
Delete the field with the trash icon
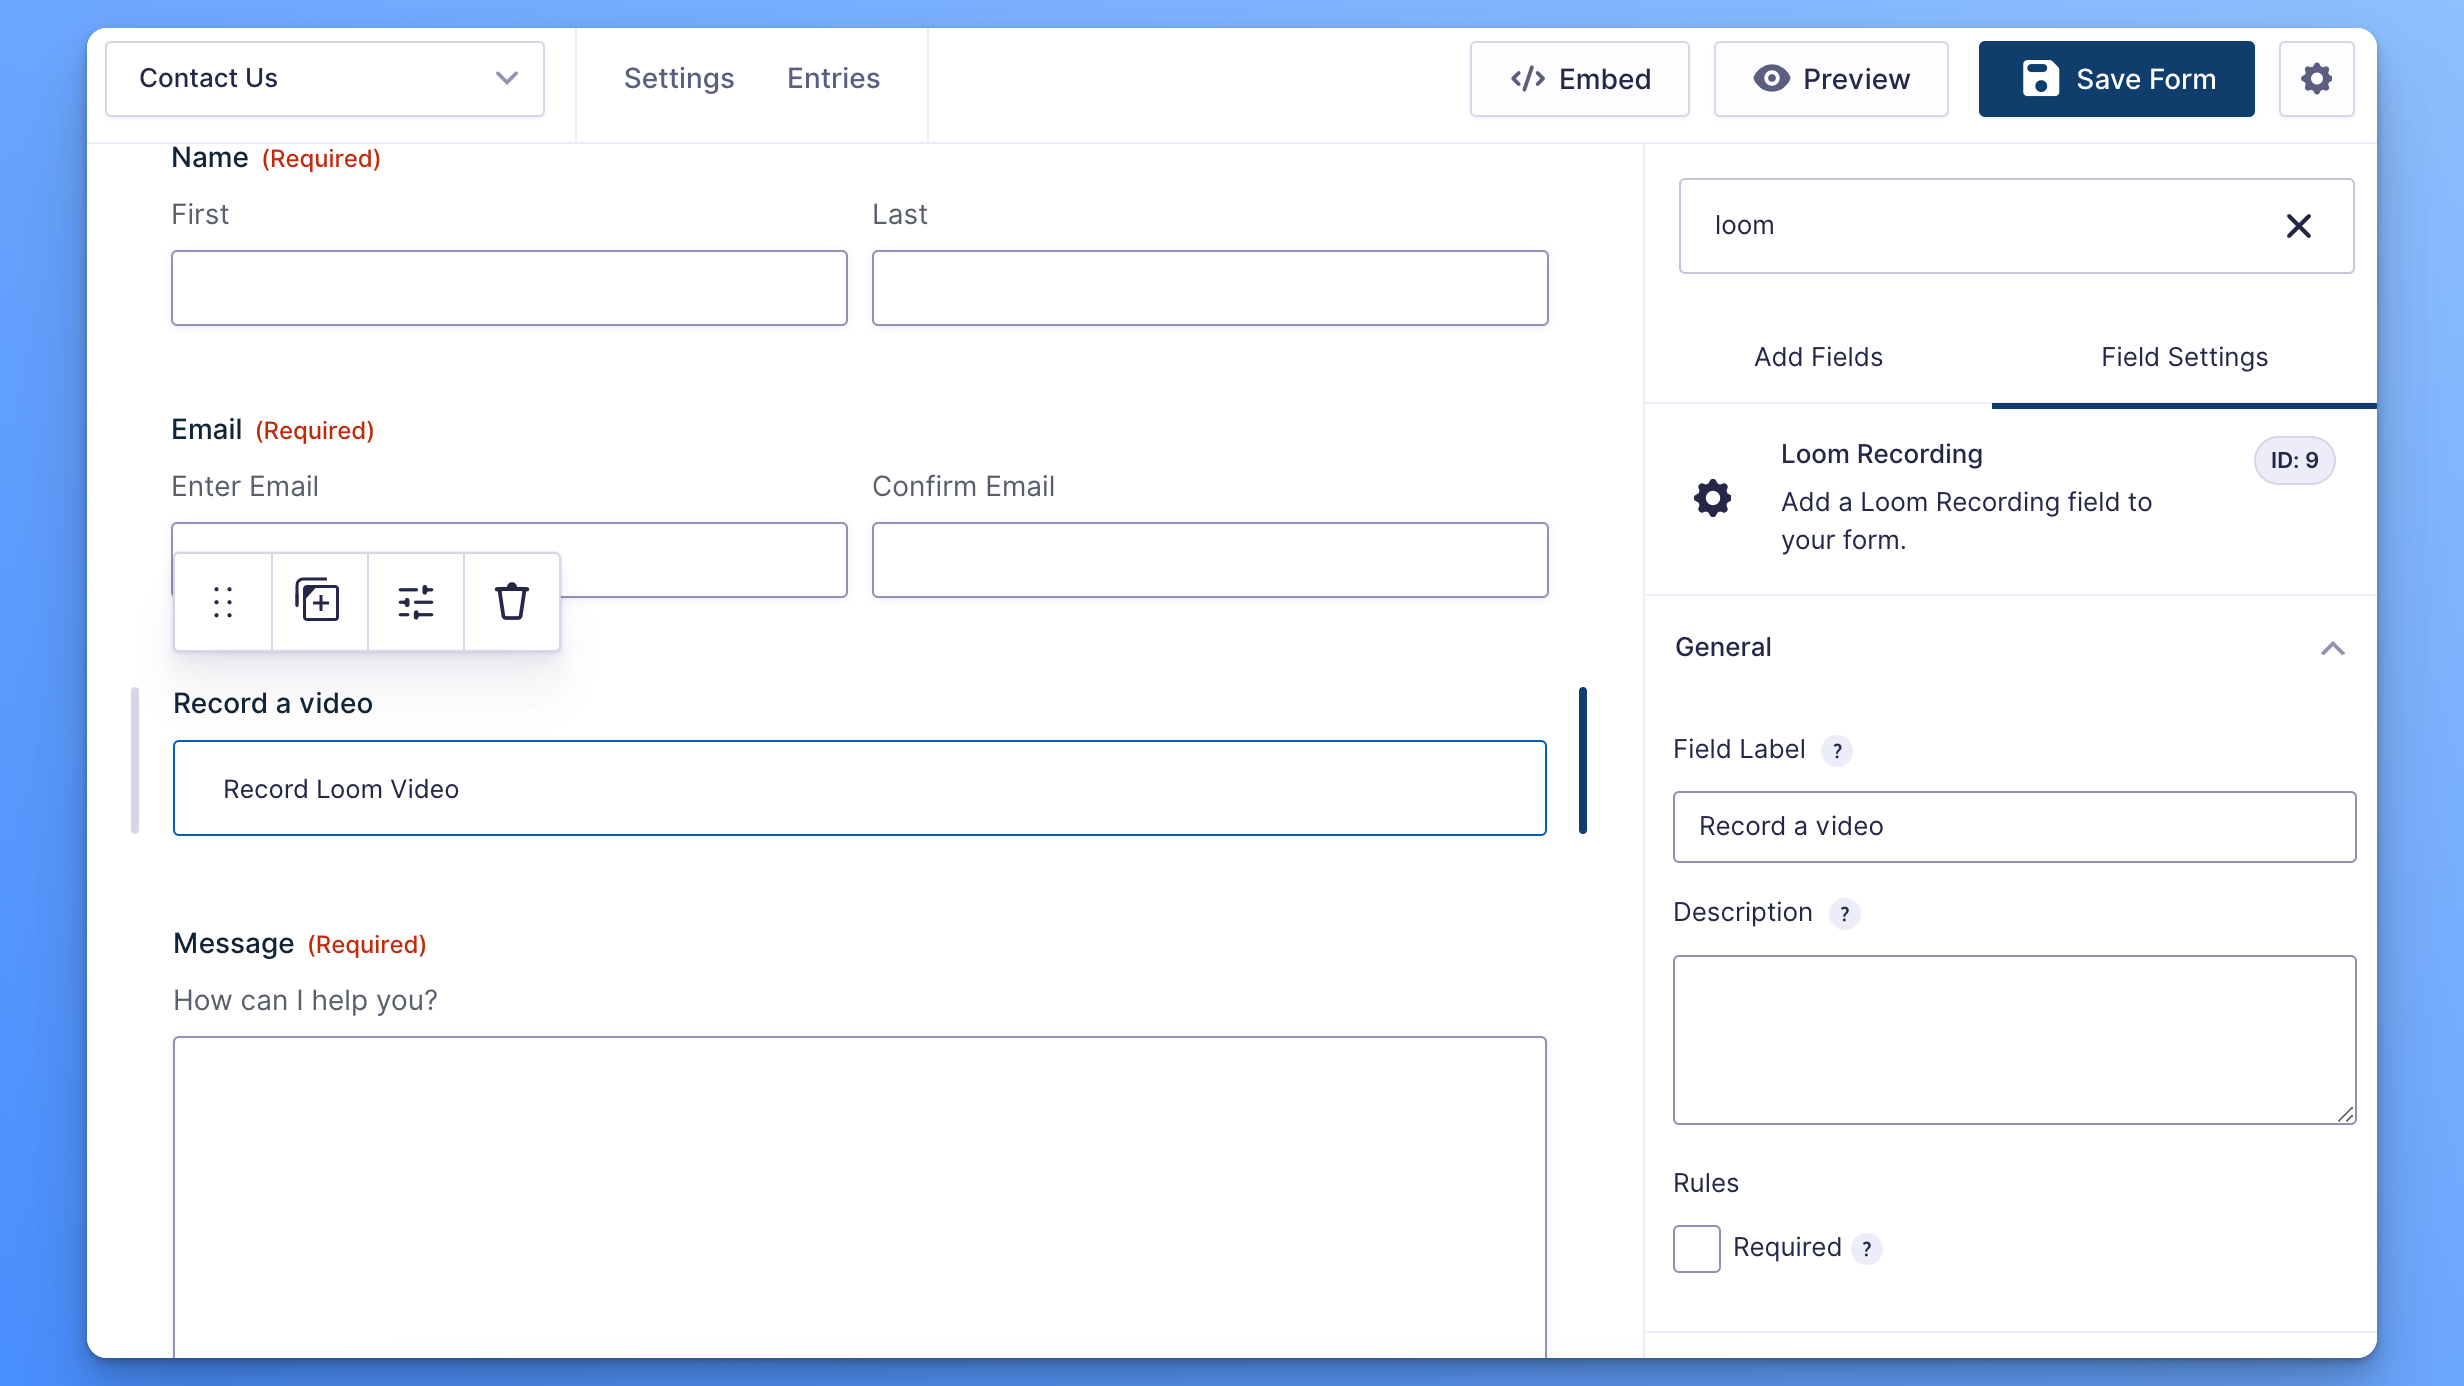pos(511,602)
